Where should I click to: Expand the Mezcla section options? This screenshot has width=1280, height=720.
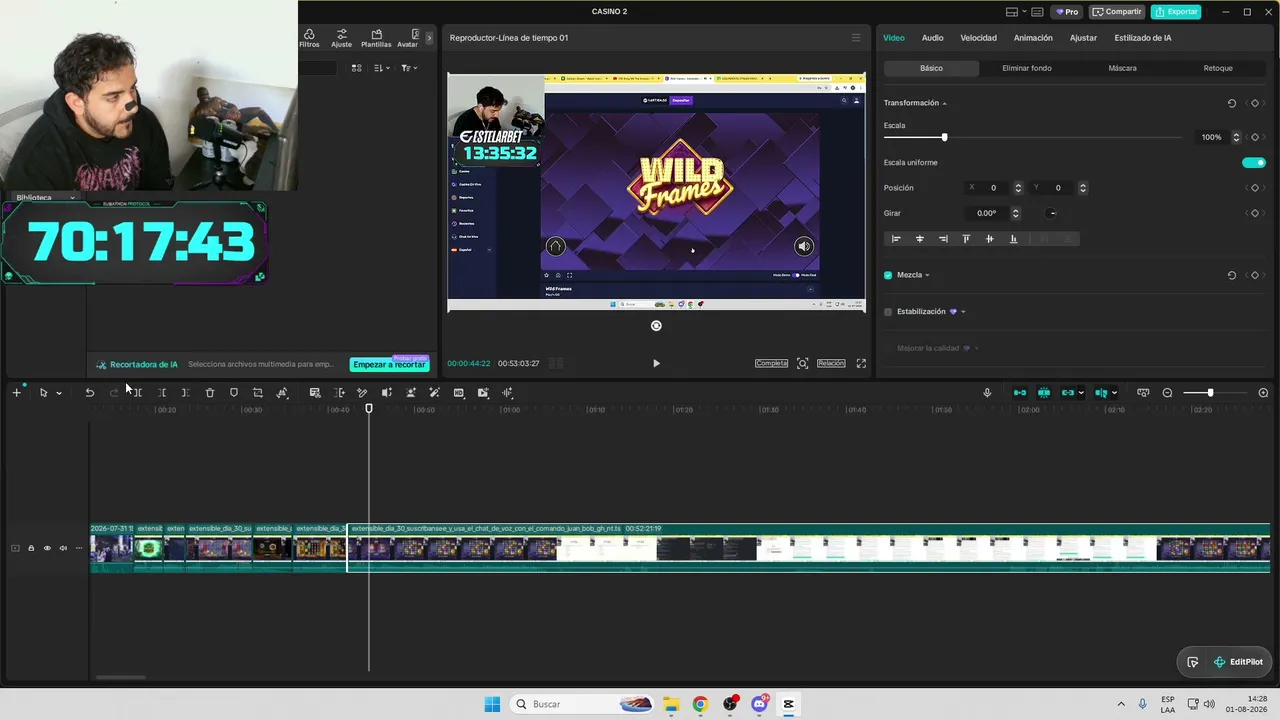point(927,275)
